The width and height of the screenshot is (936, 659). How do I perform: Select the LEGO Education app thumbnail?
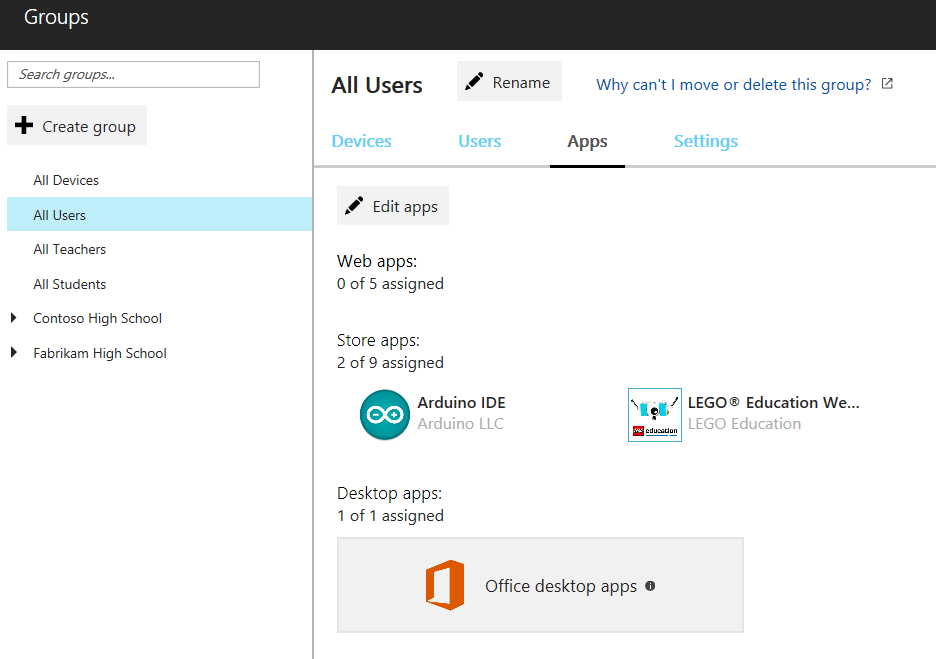(655, 415)
